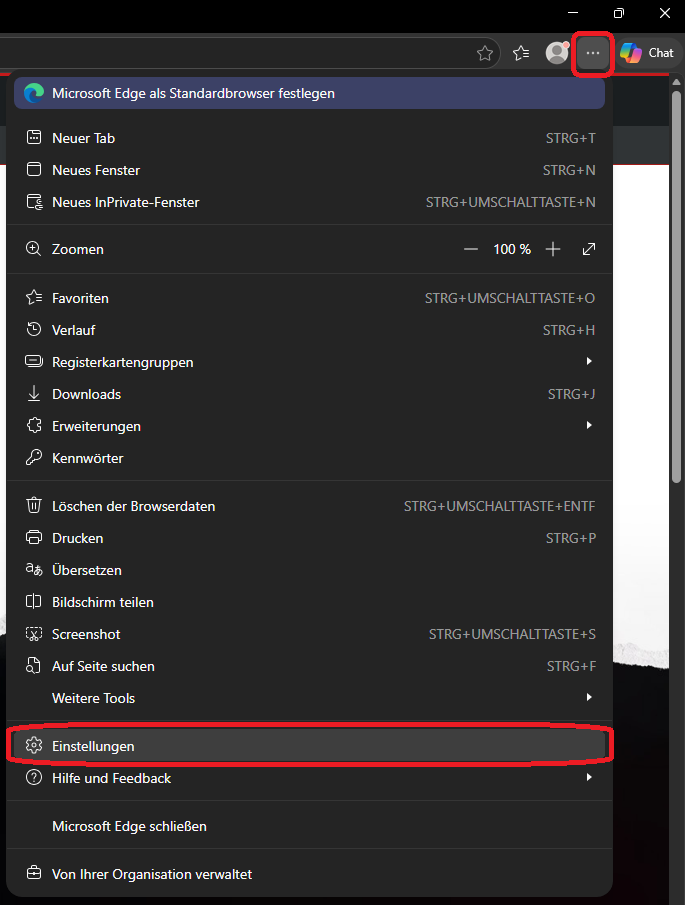
Task: Click the Screenshot scissors icon
Action: coord(34,634)
